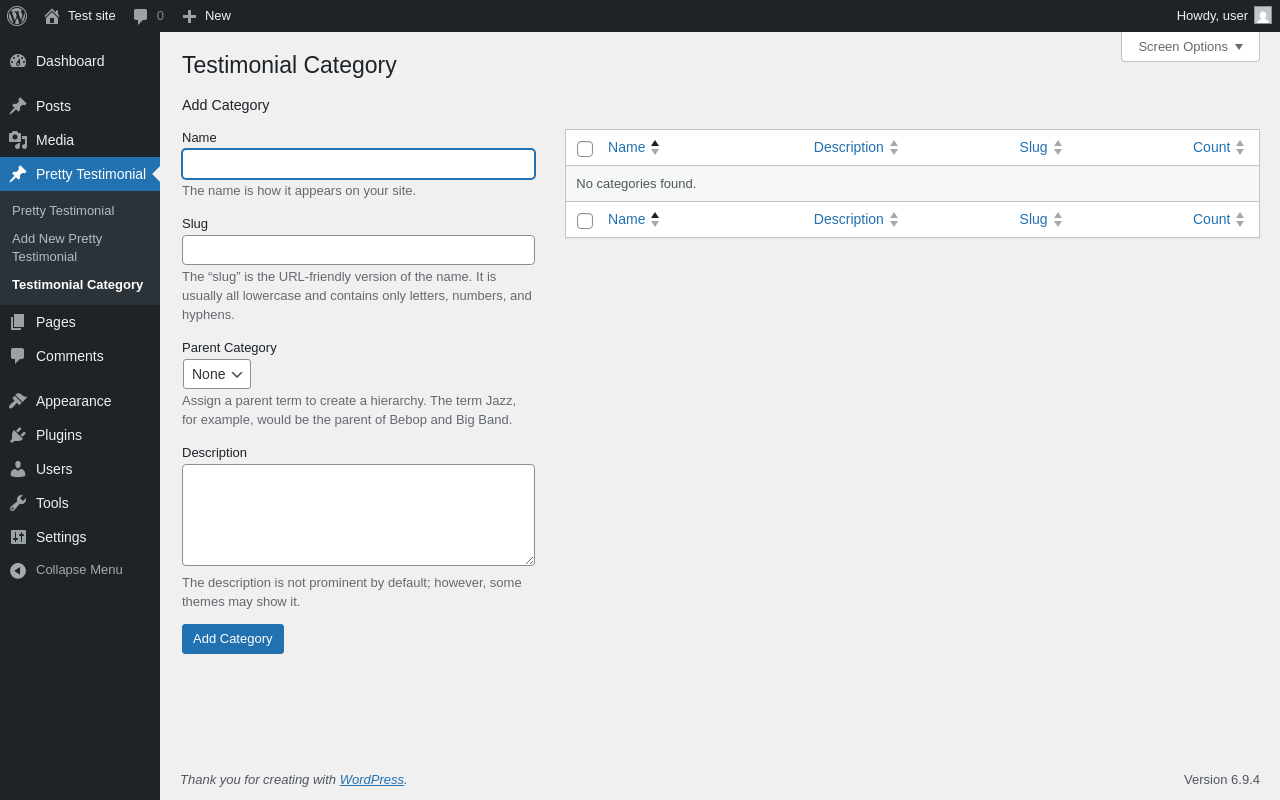Click the Plugins plug icon

[18, 435]
